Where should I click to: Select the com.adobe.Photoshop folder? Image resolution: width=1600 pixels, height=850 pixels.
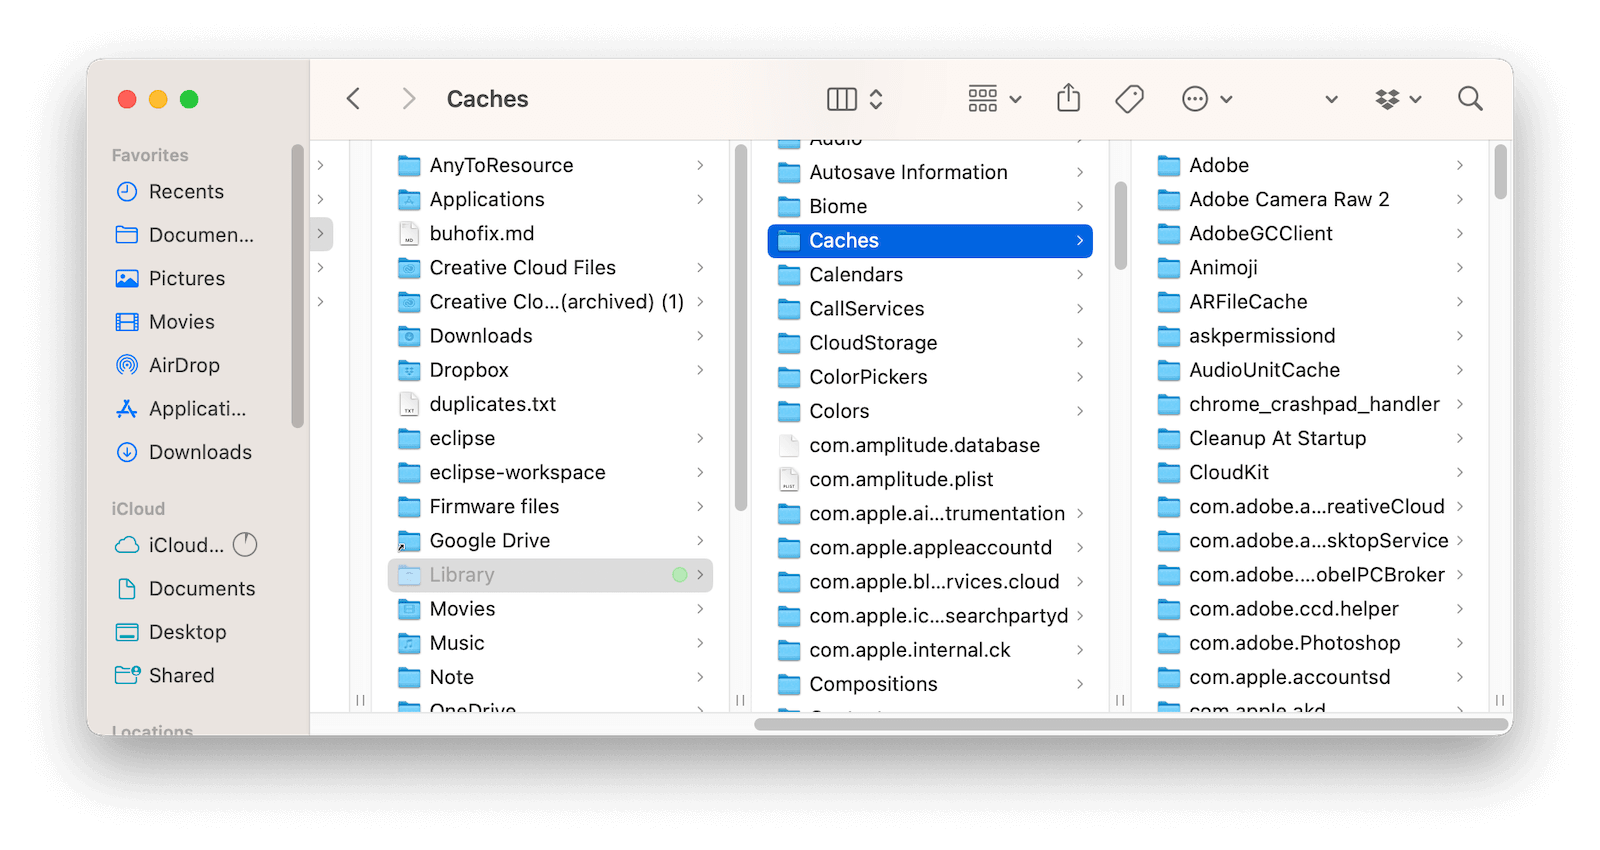point(1310,643)
